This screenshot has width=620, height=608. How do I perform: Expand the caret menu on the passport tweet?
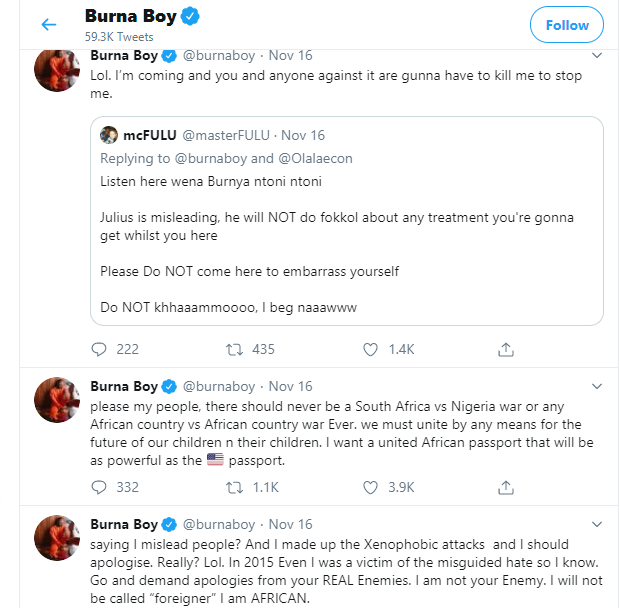click(x=597, y=386)
